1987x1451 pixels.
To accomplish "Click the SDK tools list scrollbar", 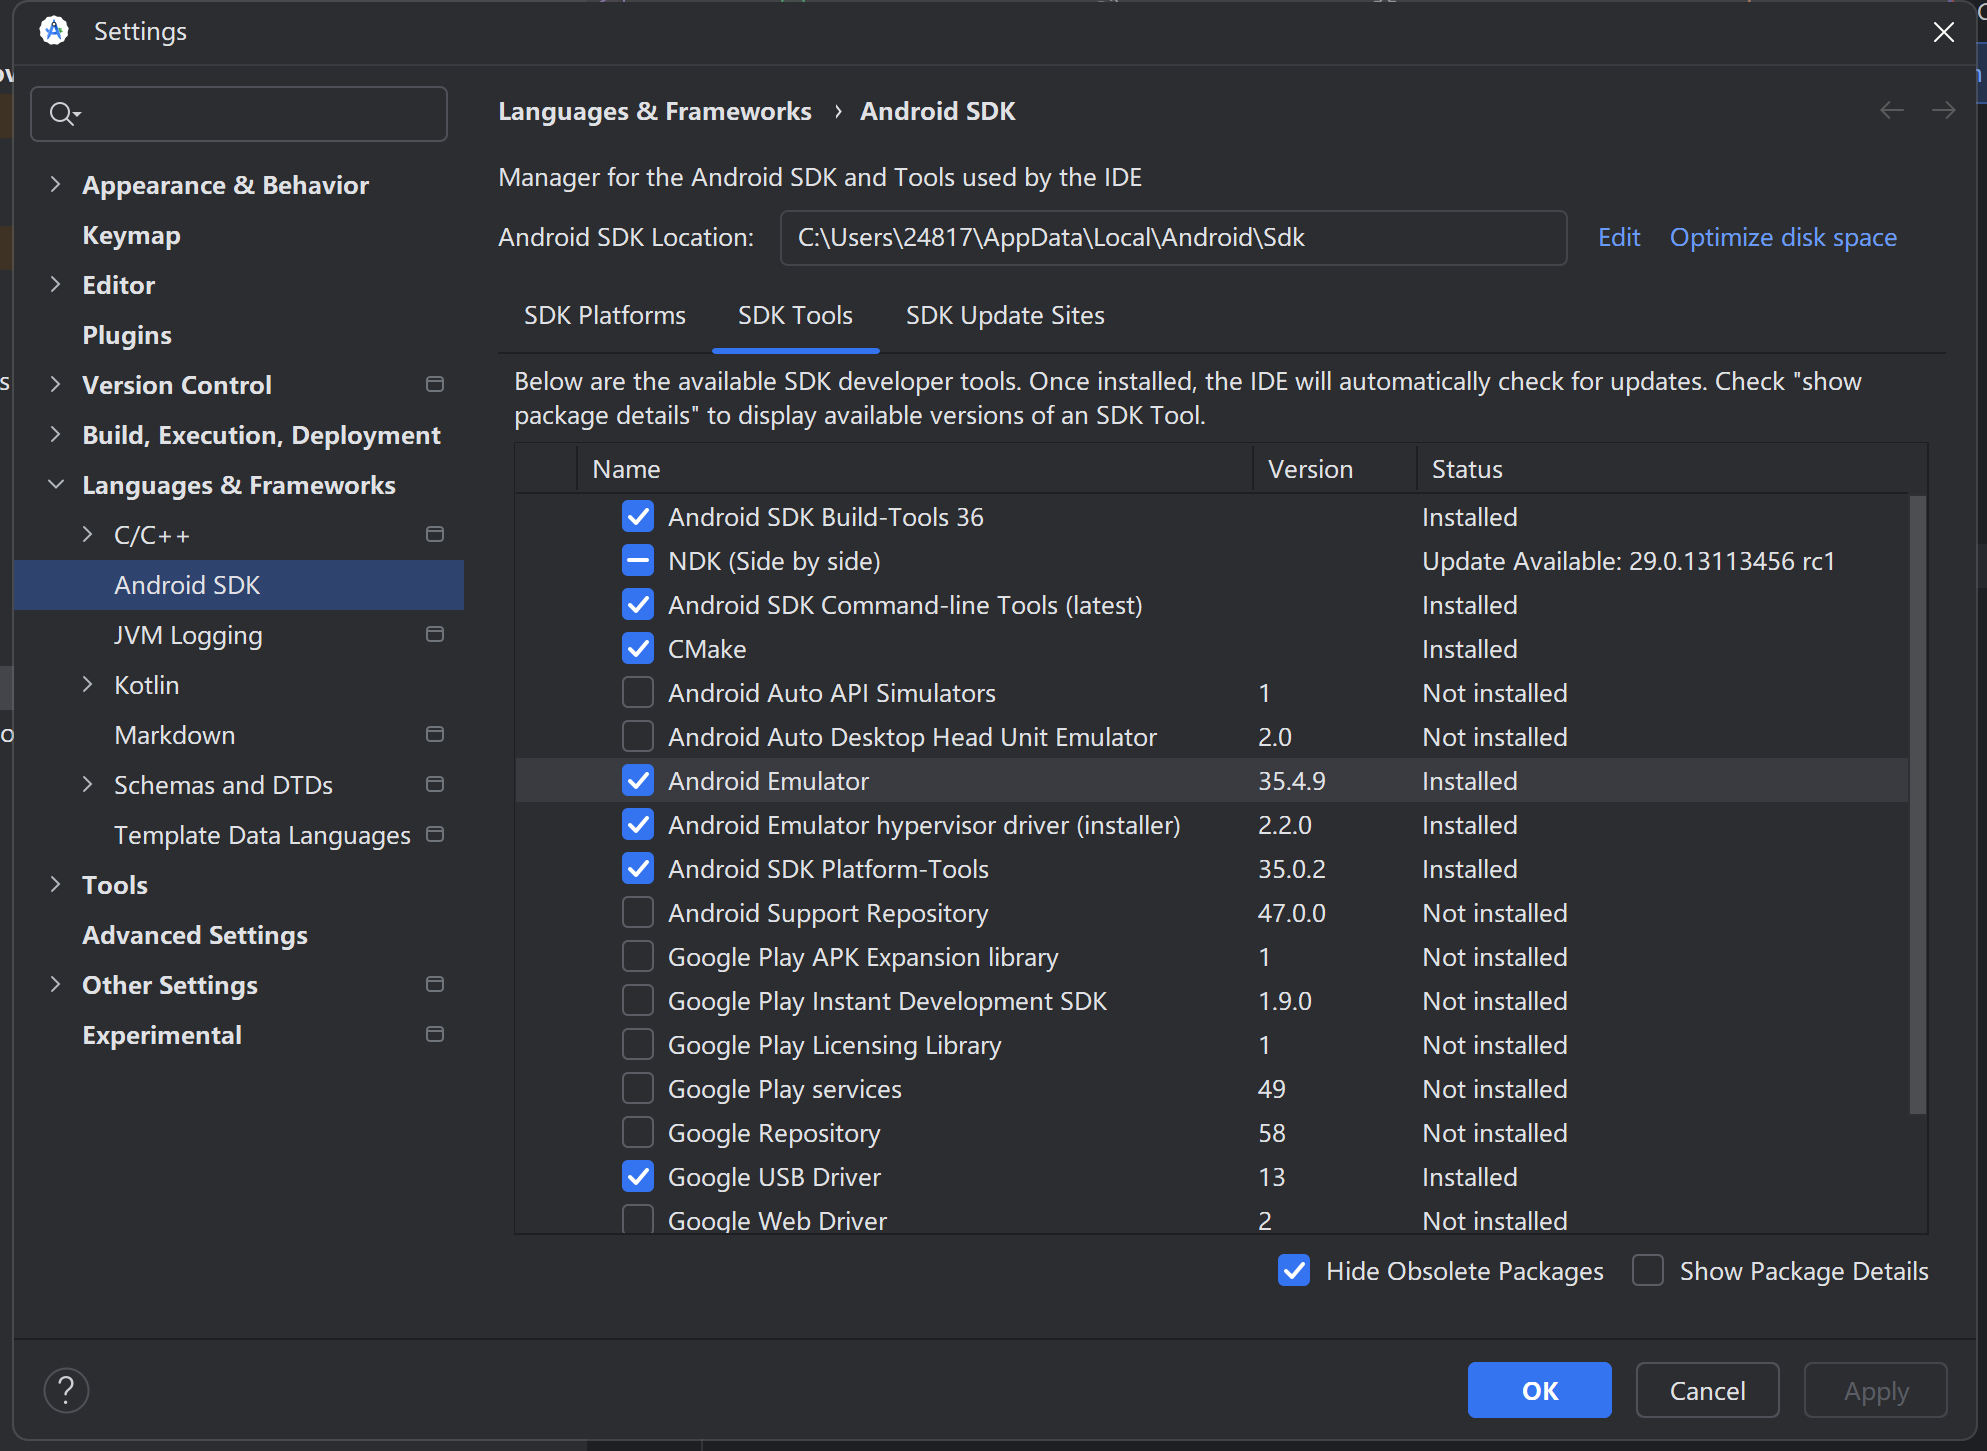I will pyautogui.click(x=1916, y=805).
